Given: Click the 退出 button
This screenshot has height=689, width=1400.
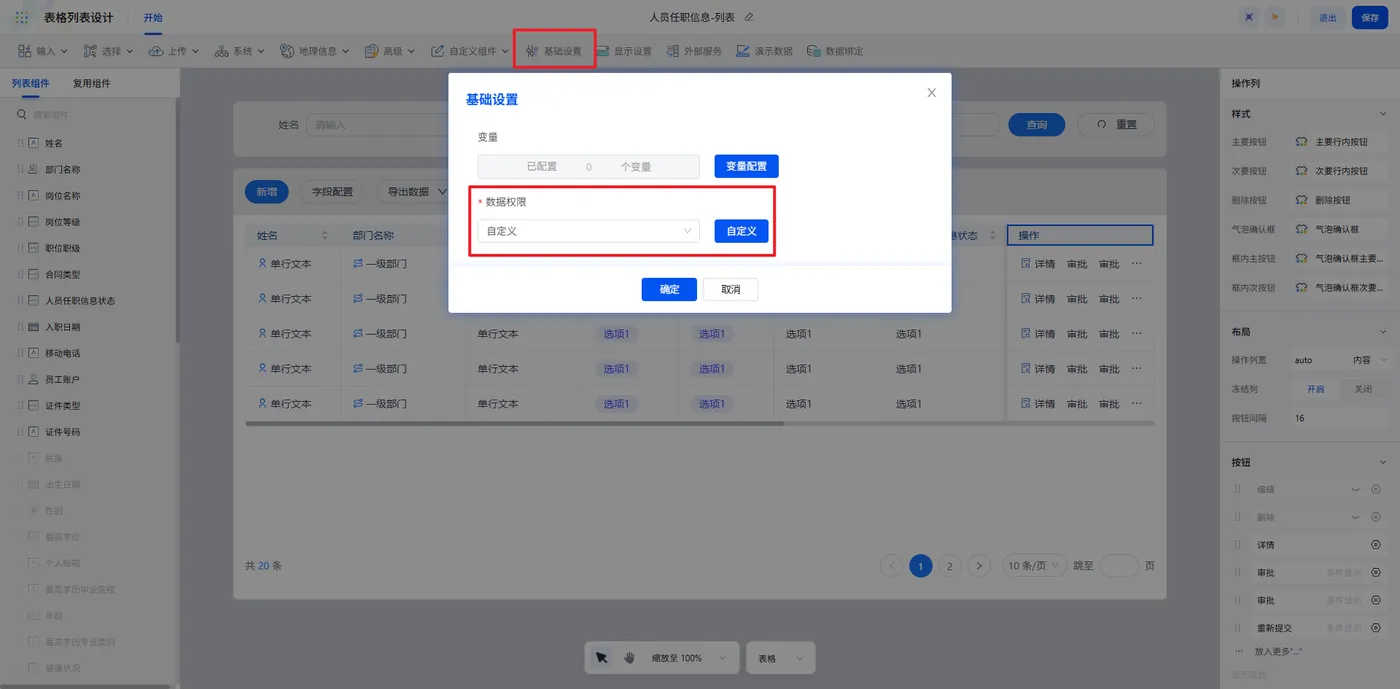Looking at the screenshot, I should (x=1327, y=18).
